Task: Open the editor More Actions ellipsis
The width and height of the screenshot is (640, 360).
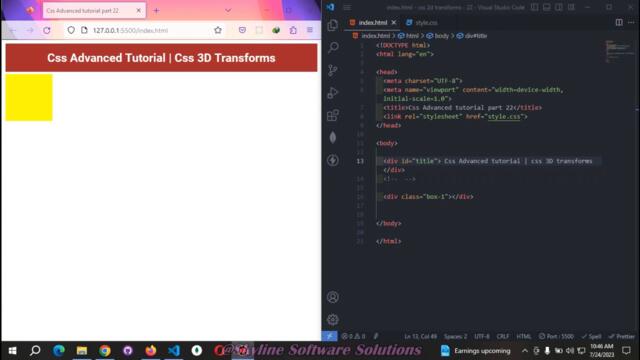Action: 631,22
